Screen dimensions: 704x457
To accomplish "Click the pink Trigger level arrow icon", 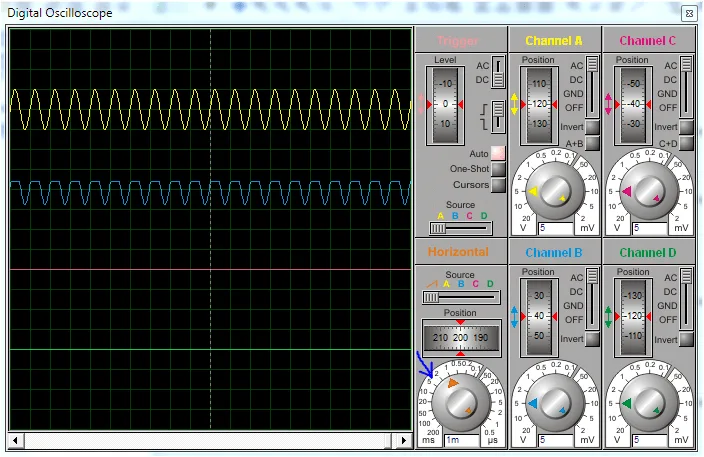I will [421, 104].
